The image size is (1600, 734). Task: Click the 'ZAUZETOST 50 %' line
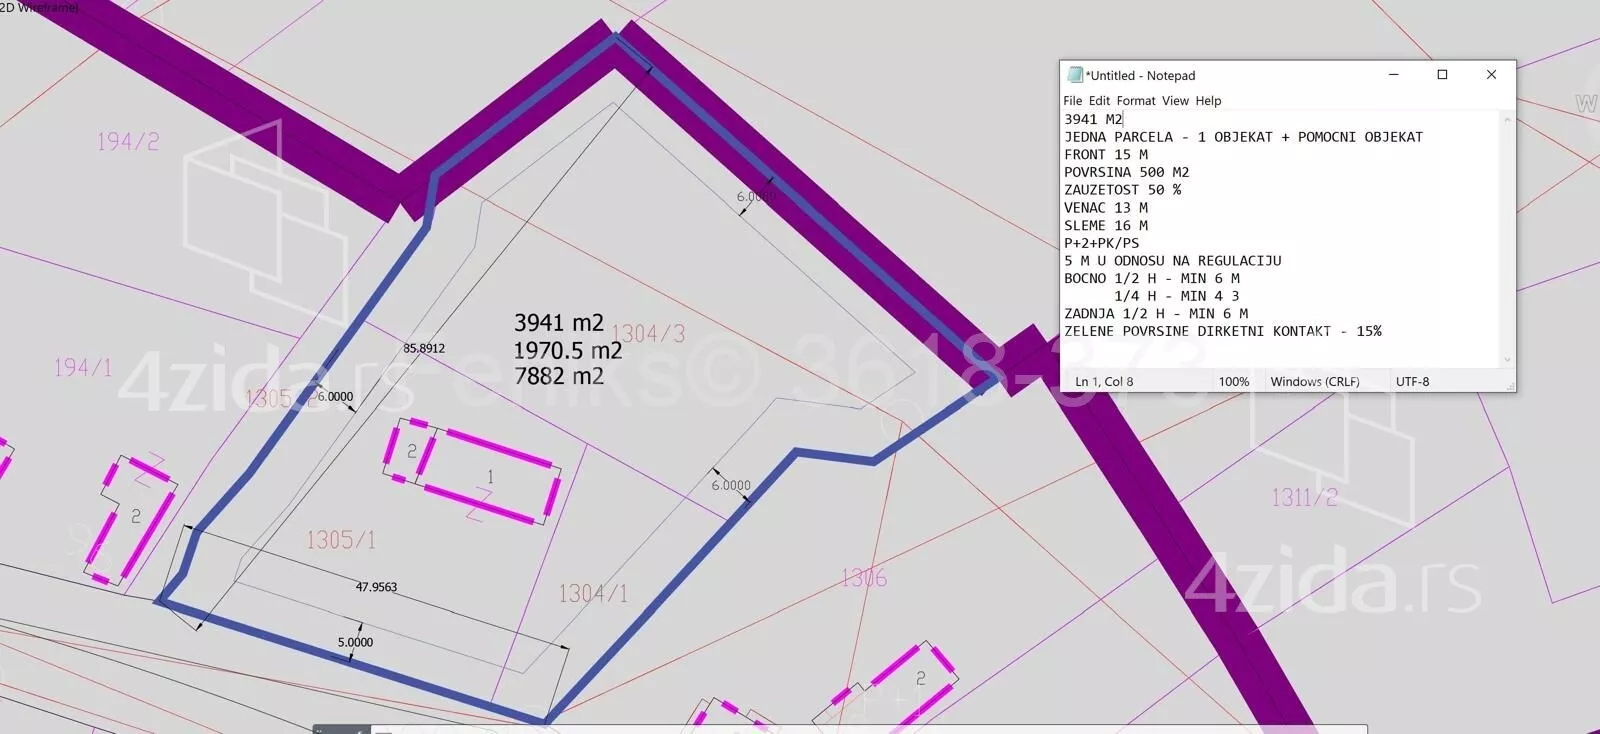1123,190
